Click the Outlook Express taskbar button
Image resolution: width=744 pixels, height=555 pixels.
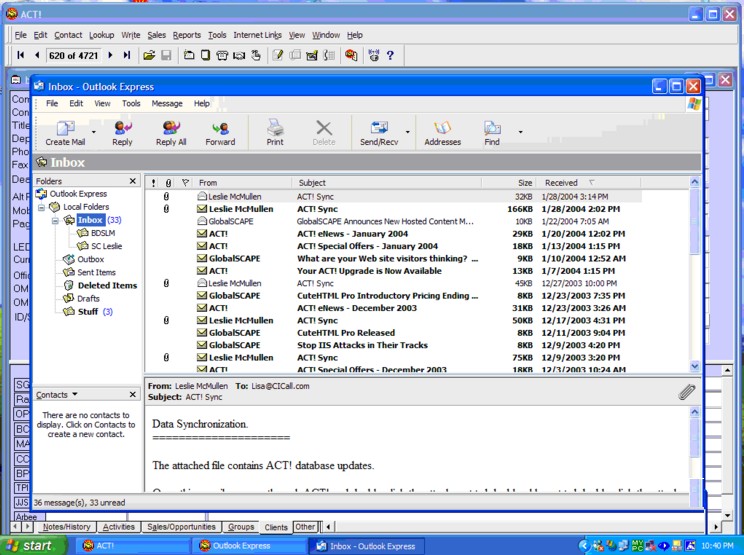[249, 546]
